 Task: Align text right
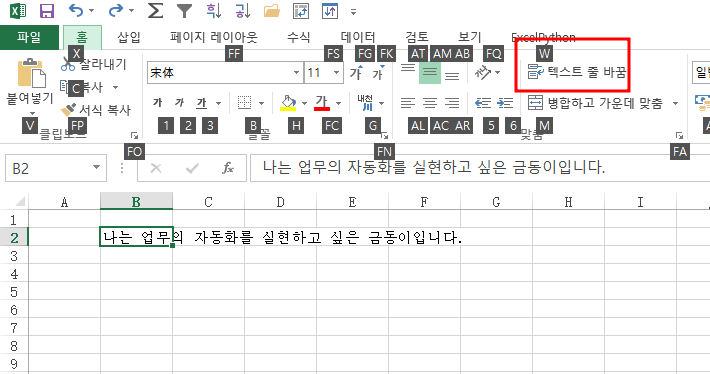click(452, 103)
